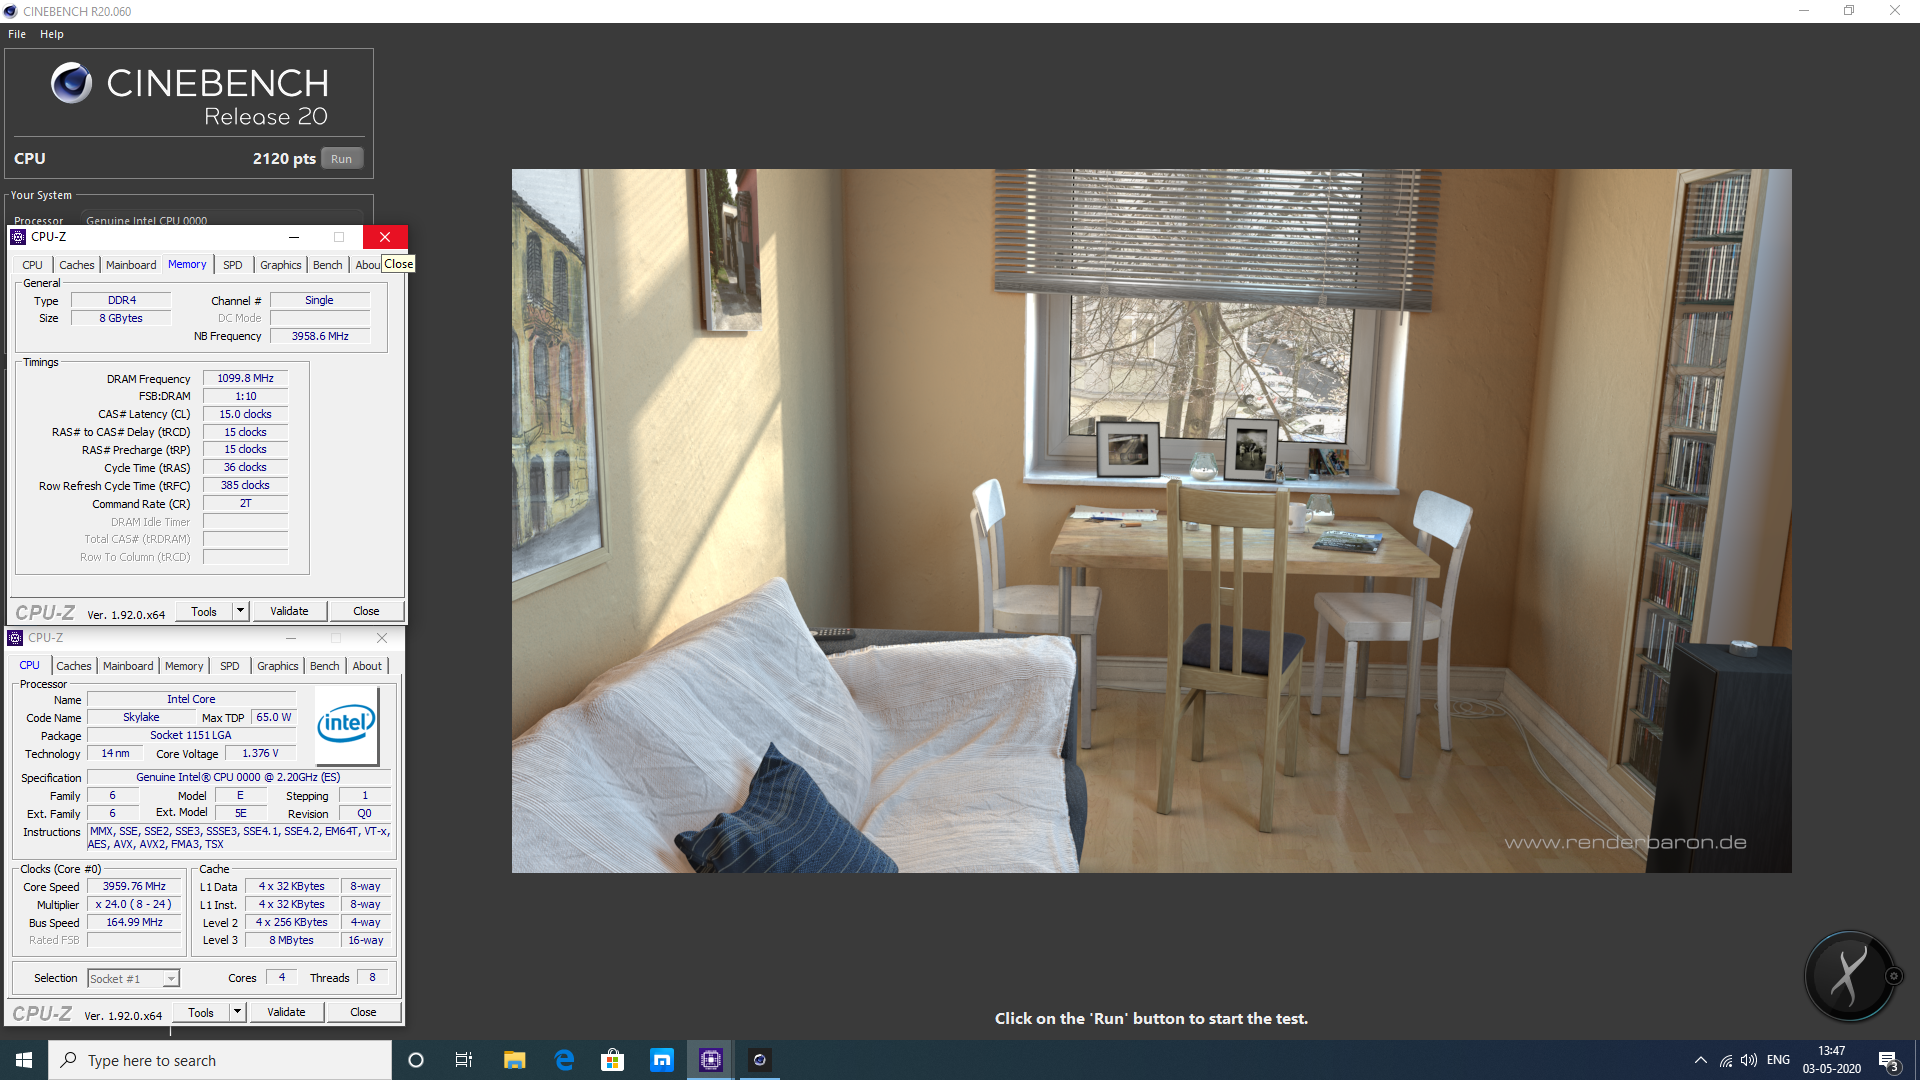Select Mainboard tab in lower CPU-Z window

coord(128,666)
